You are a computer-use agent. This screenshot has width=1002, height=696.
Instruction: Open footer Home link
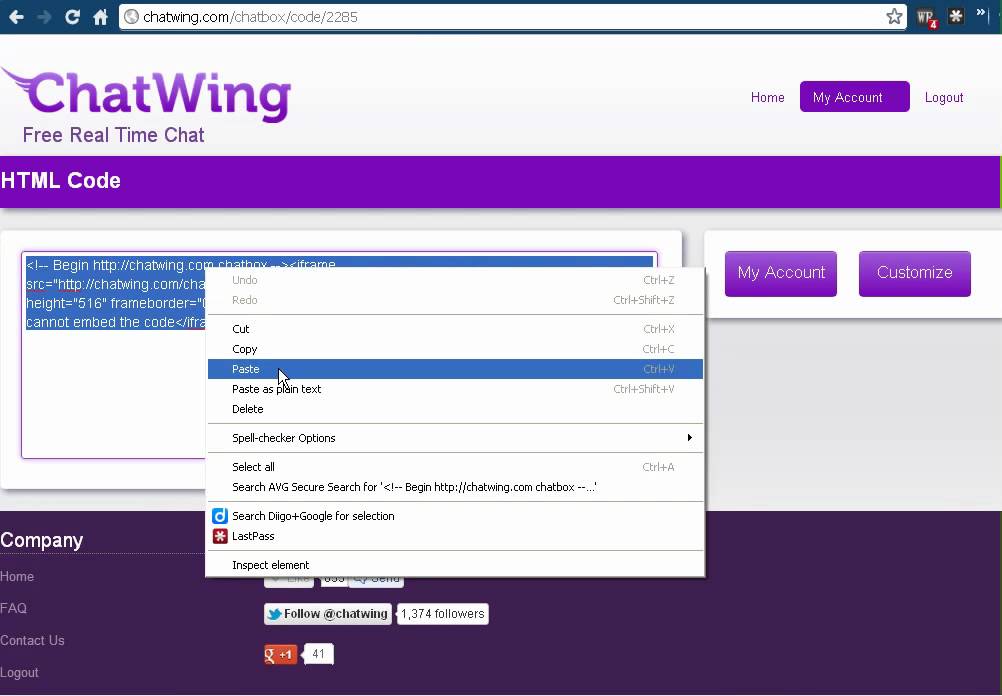point(17,576)
